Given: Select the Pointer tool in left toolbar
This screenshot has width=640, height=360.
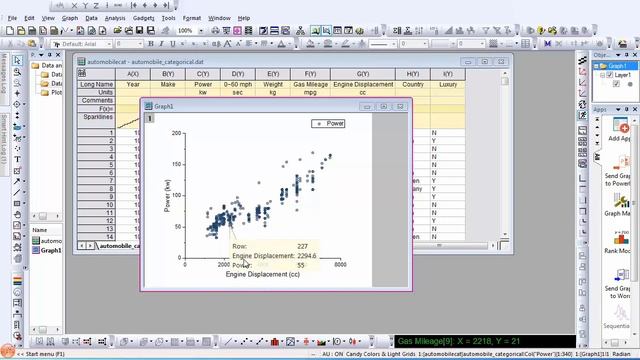Looking at the screenshot, I should [x=17, y=60].
